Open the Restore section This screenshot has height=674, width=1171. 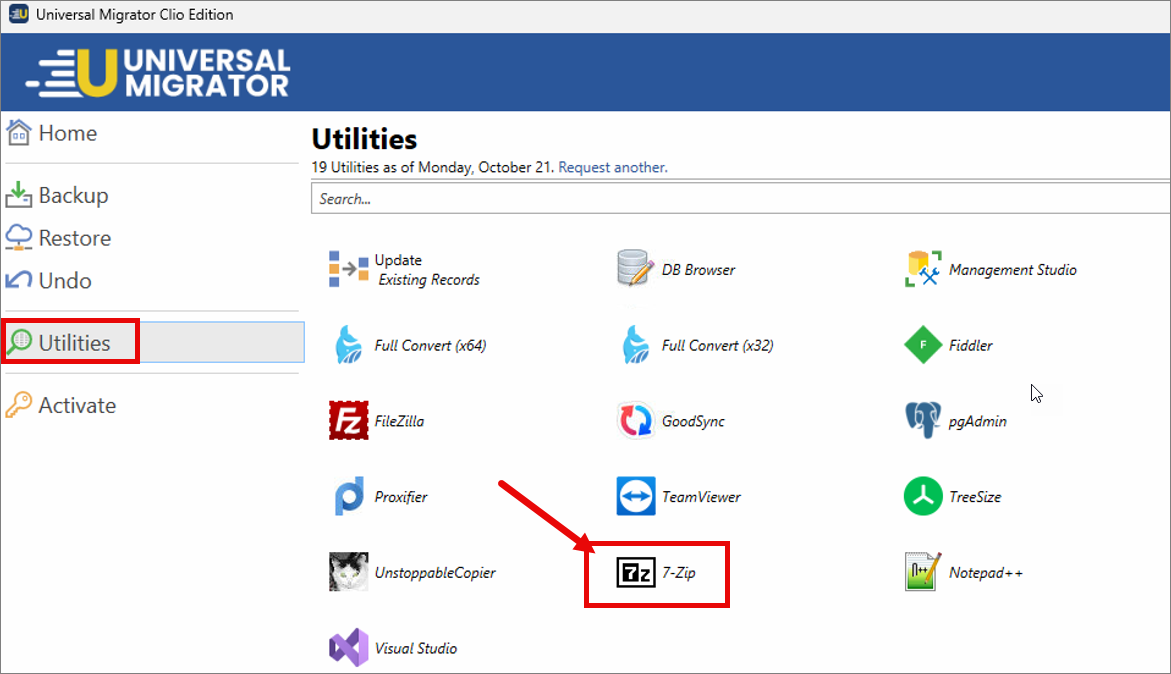point(75,237)
